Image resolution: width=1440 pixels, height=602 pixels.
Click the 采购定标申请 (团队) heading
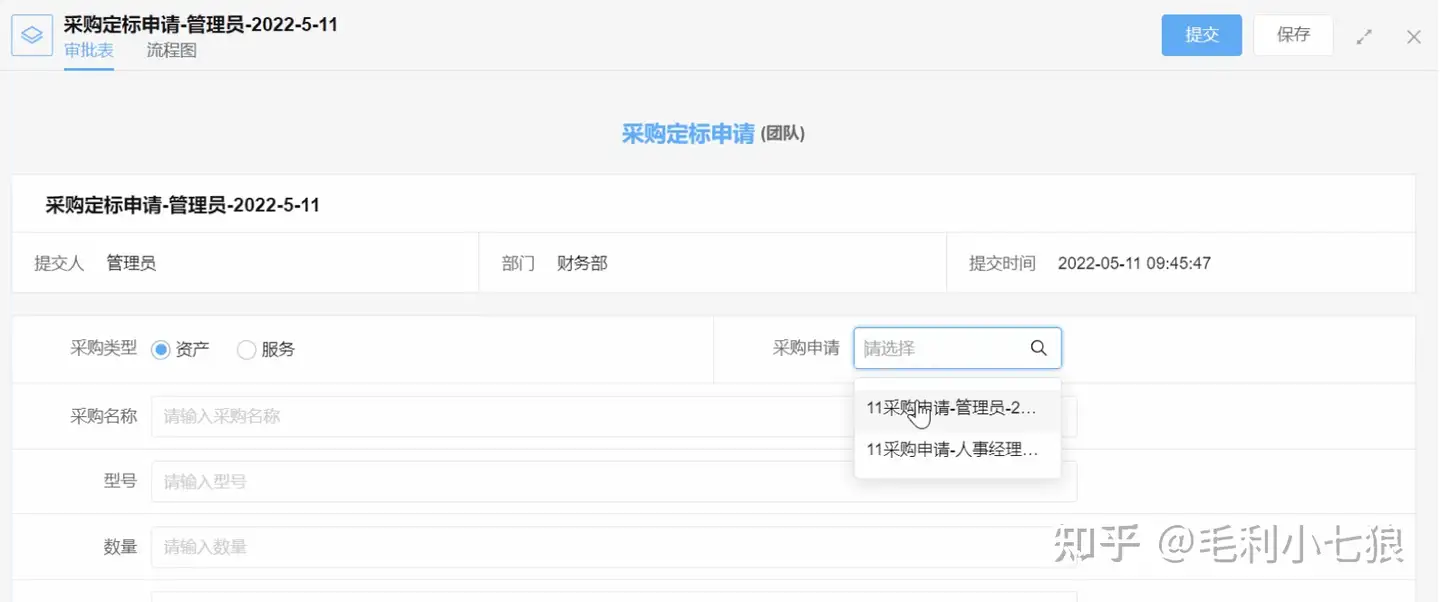coord(713,134)
